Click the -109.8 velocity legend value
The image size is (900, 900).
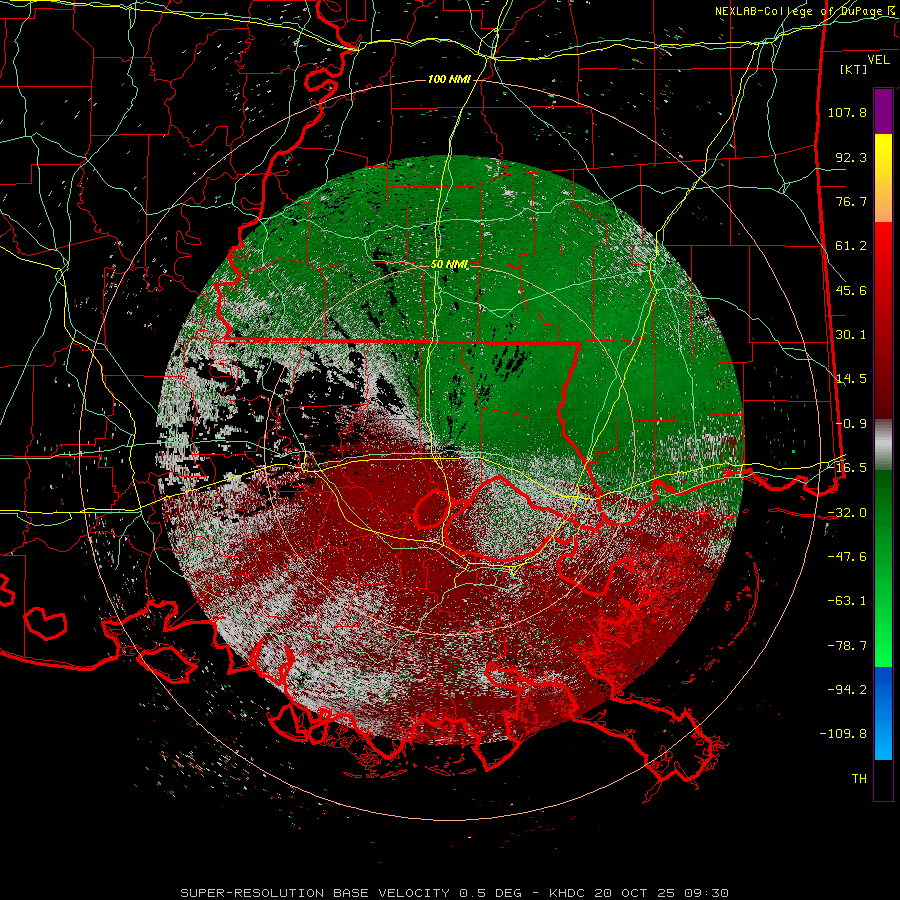tap(843, 734)
